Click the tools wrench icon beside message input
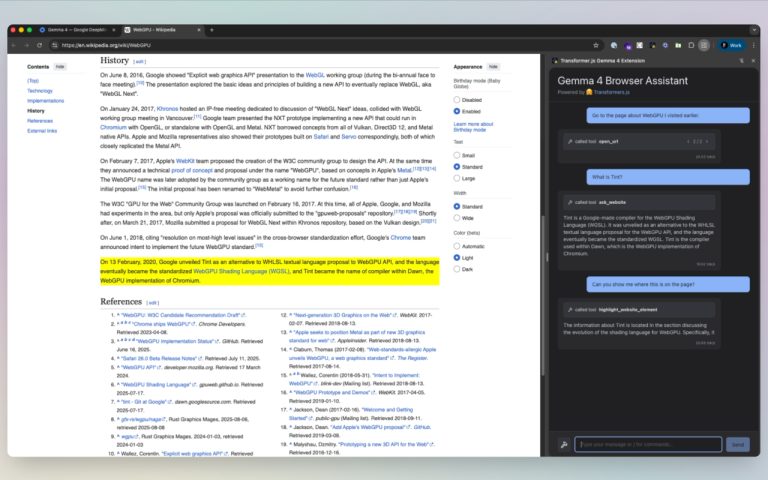This screenshot has width=768, height=480. click(x=564, y=444)
